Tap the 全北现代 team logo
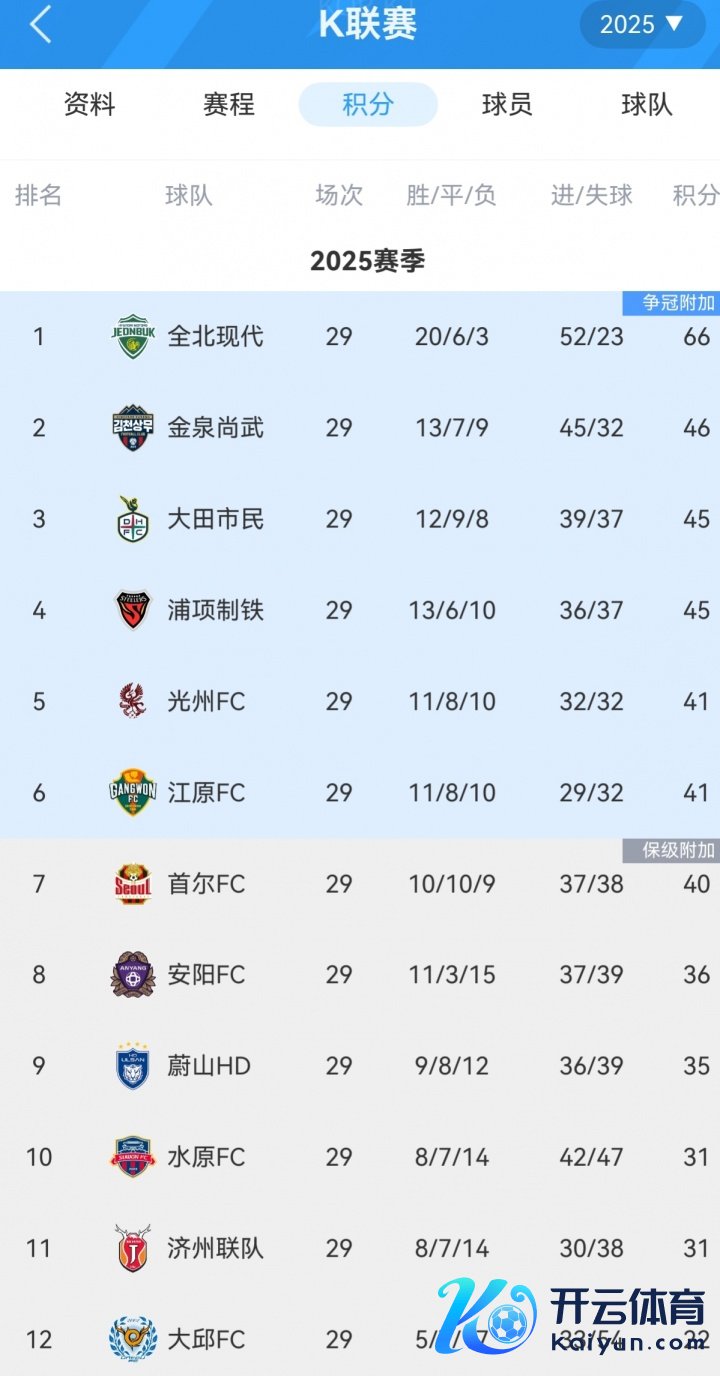Screen dimensions: 720x1376 pos(132,336)
